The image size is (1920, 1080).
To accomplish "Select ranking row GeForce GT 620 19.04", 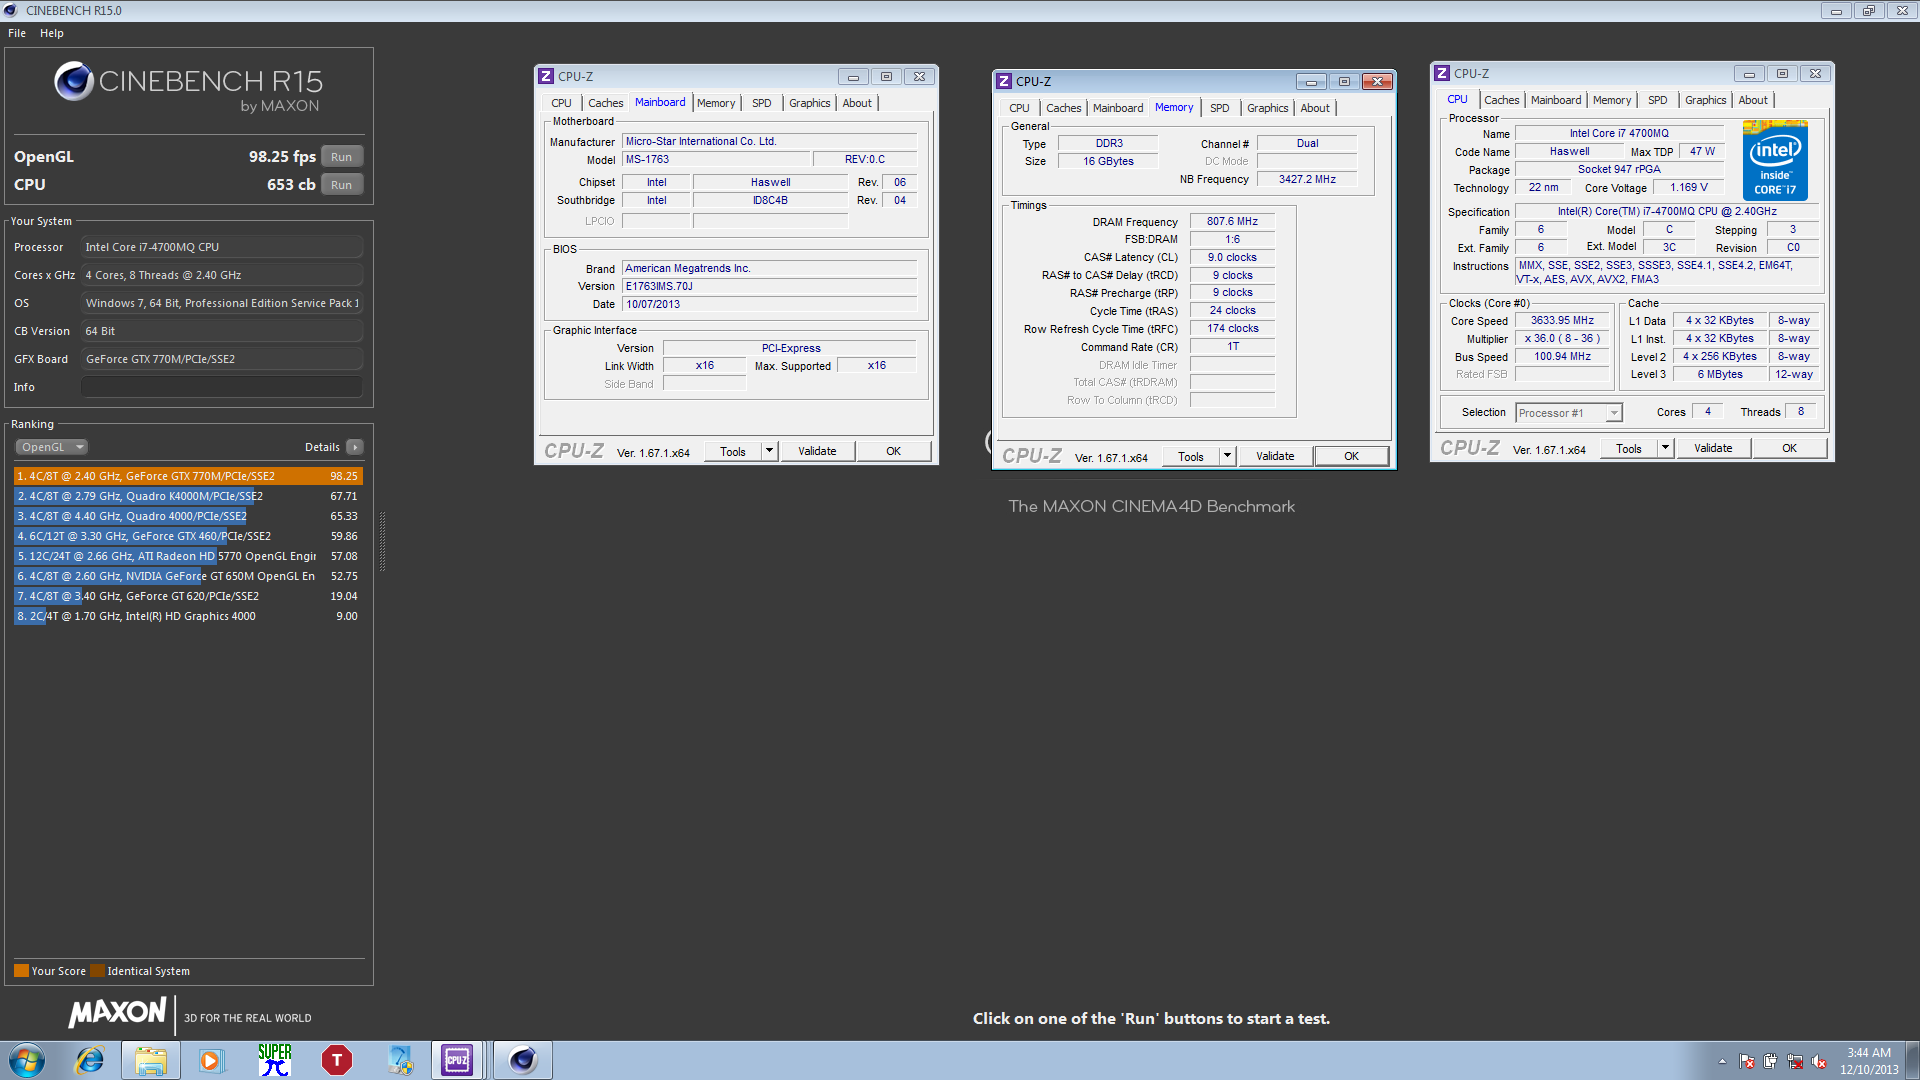I will (x=188, y=596).
